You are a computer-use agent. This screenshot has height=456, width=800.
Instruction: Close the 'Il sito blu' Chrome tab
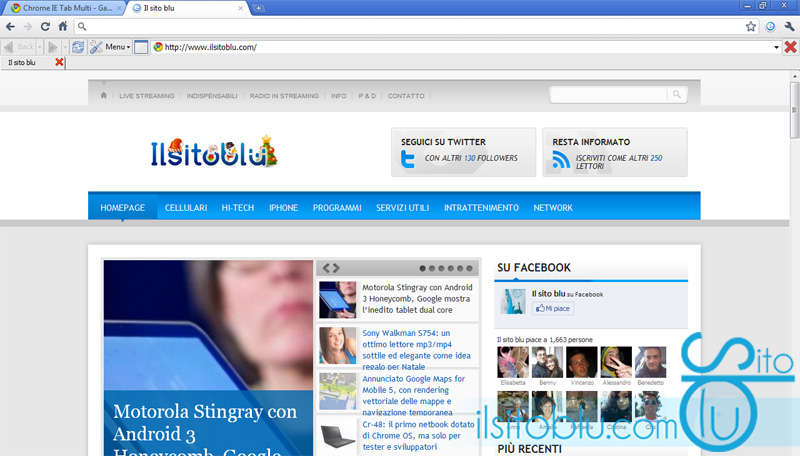240,8
